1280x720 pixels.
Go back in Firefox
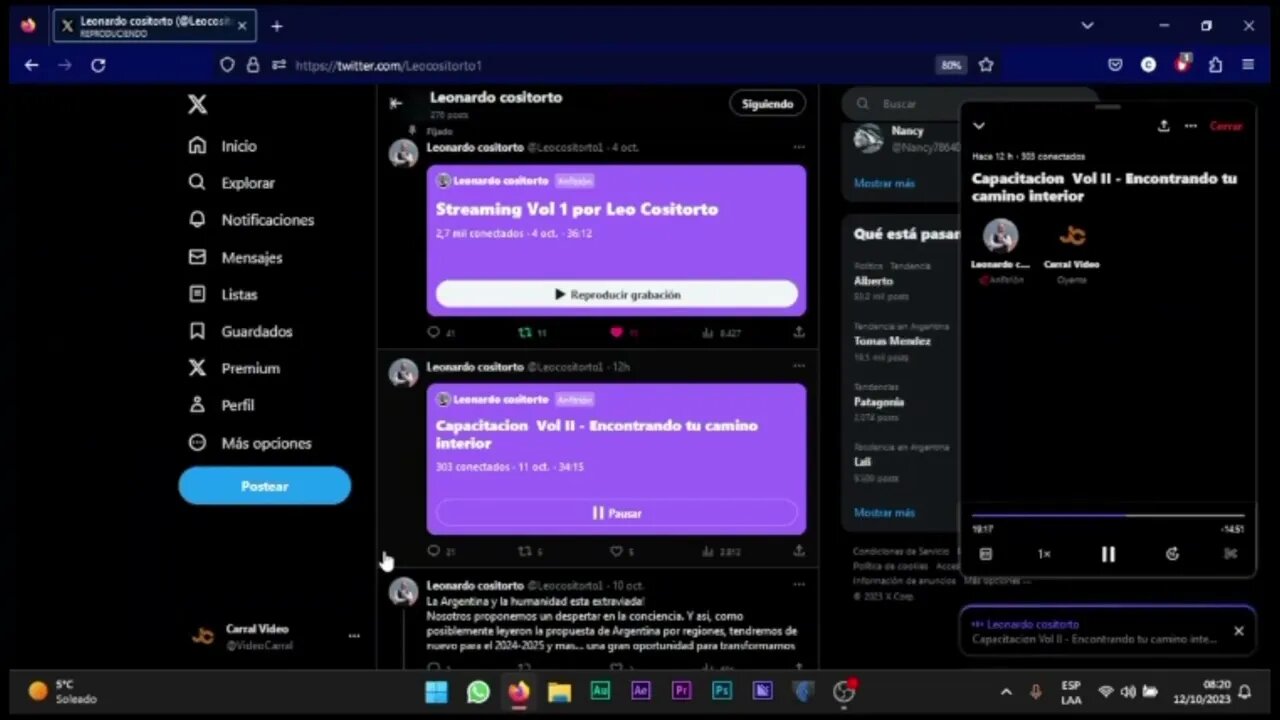click(31, 65)
